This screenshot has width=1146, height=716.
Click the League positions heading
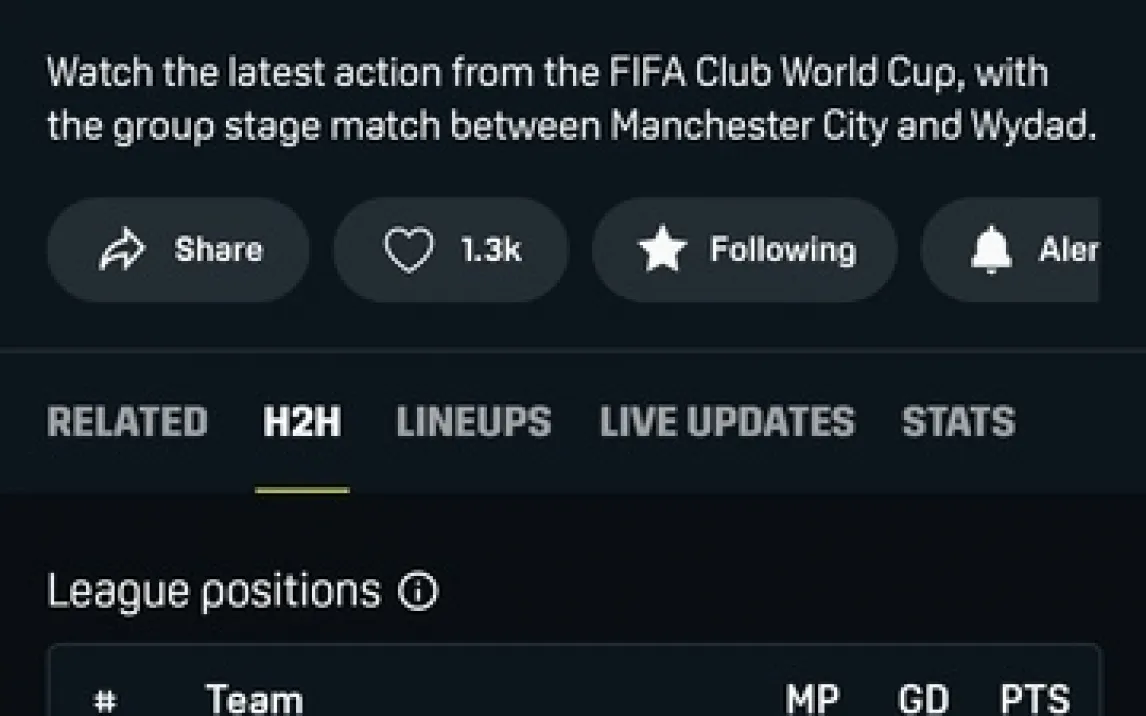tap(214, 590)
